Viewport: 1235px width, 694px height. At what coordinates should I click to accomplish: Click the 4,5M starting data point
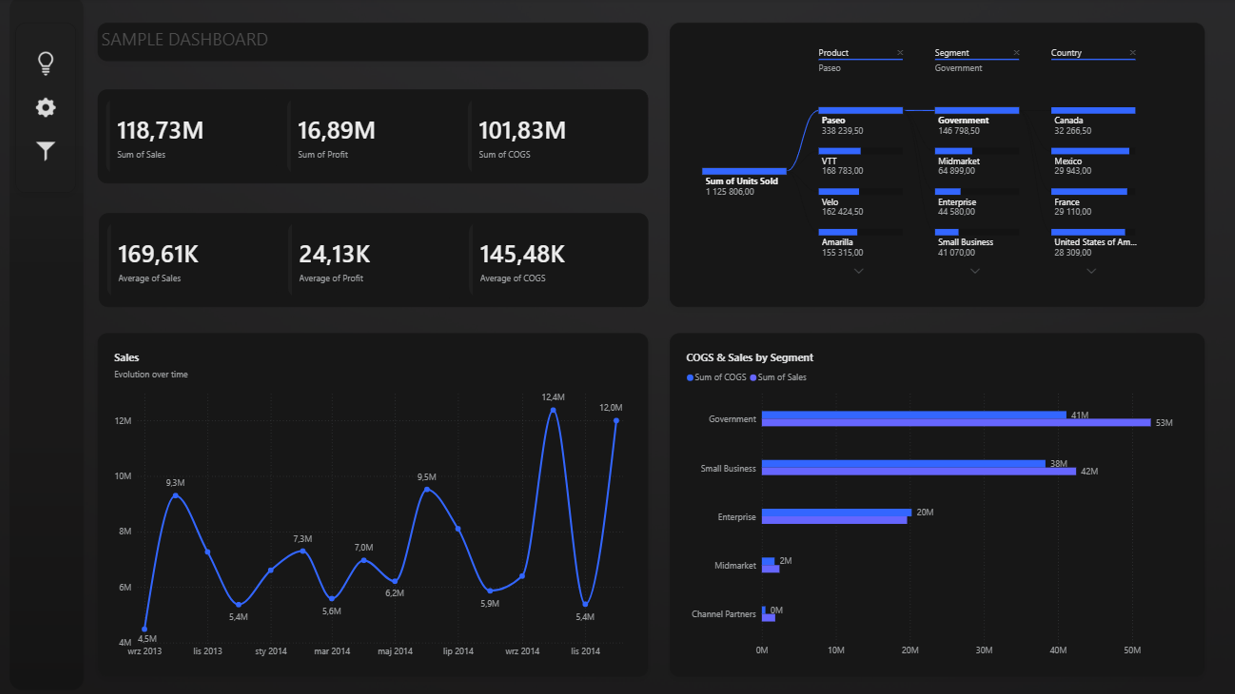click(x=145, y=630)
